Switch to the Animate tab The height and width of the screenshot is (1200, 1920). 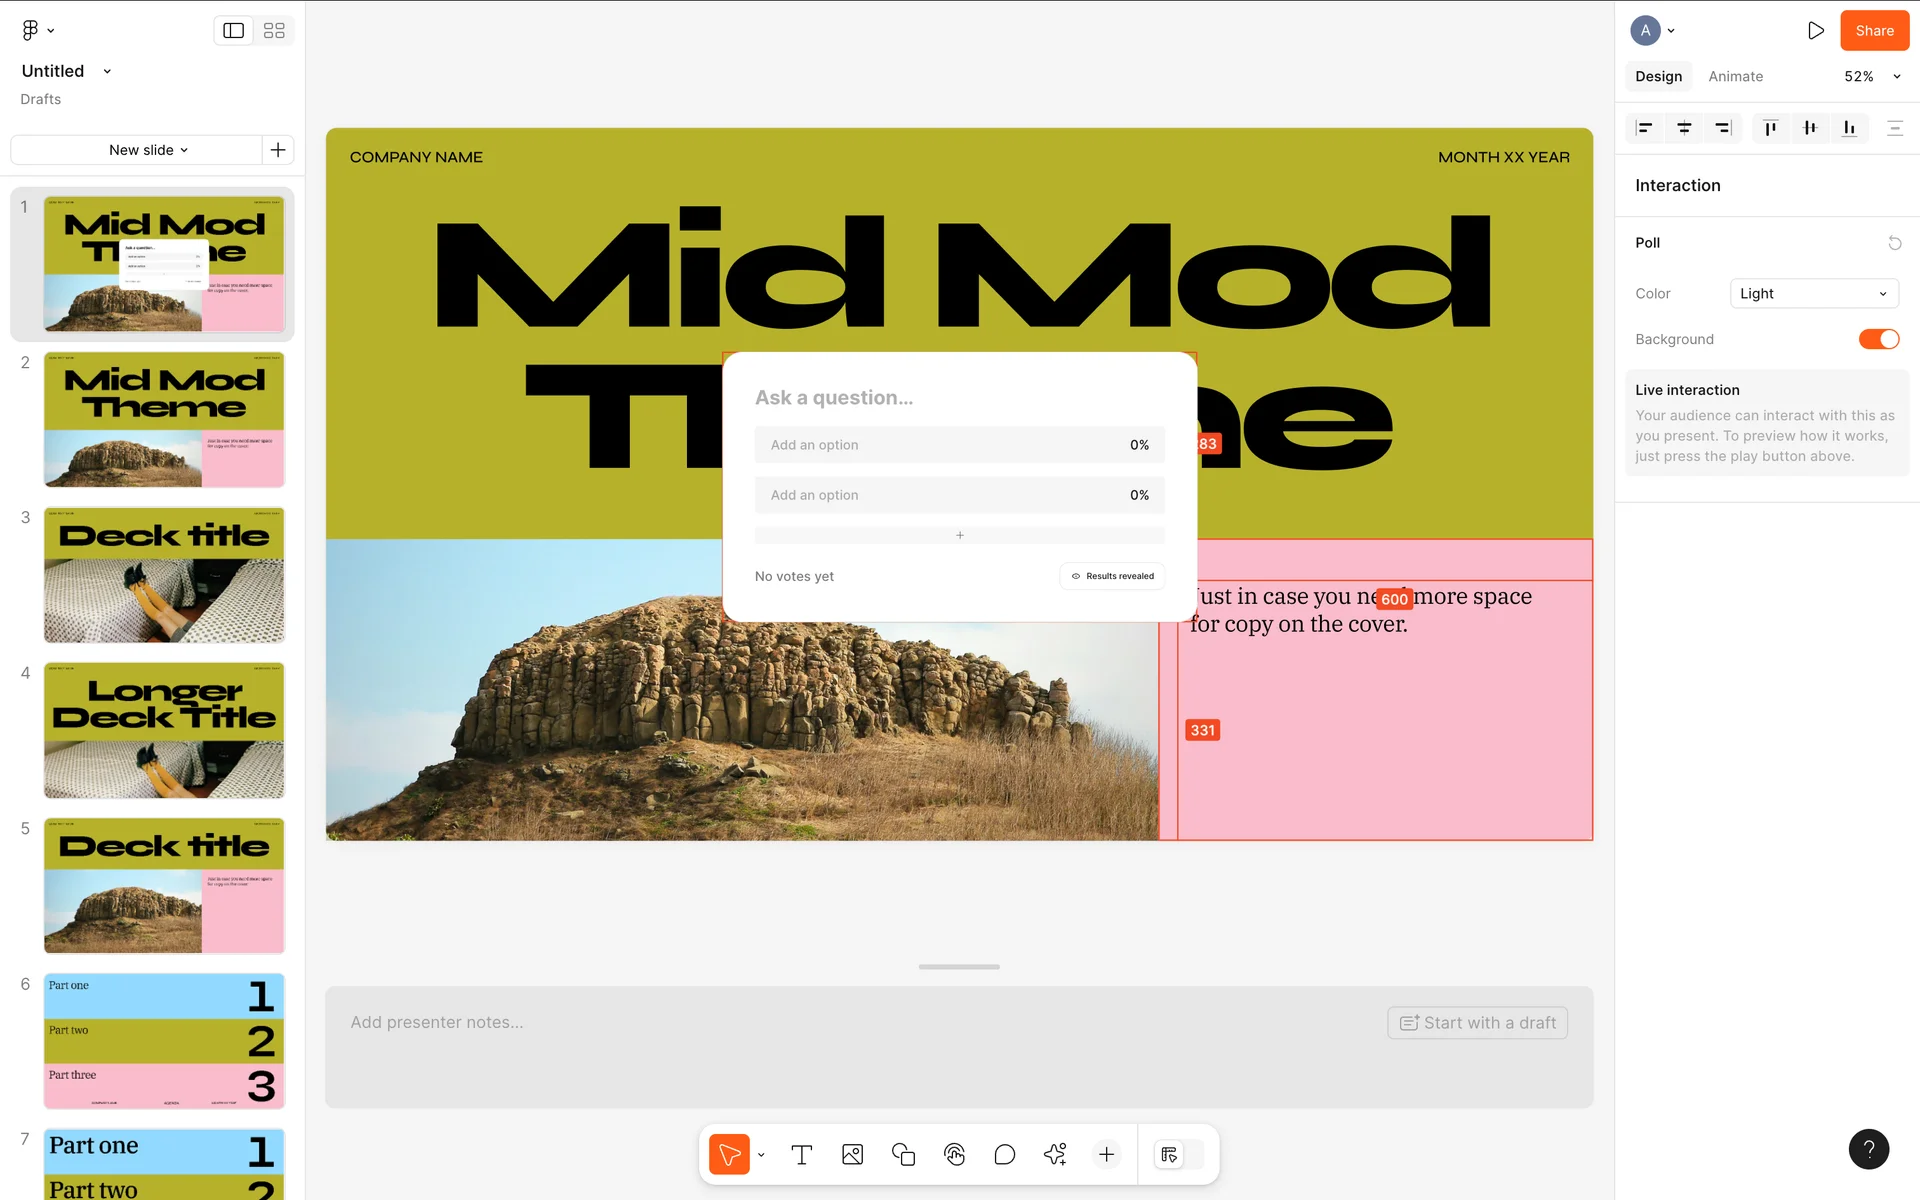(1735, 77)
